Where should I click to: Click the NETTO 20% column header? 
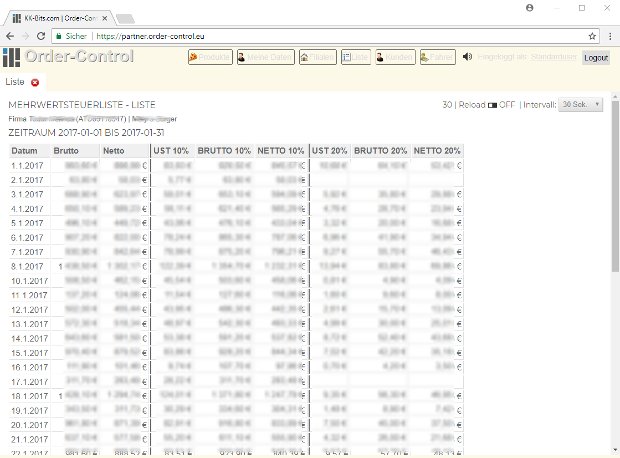(x=437, y=151)
